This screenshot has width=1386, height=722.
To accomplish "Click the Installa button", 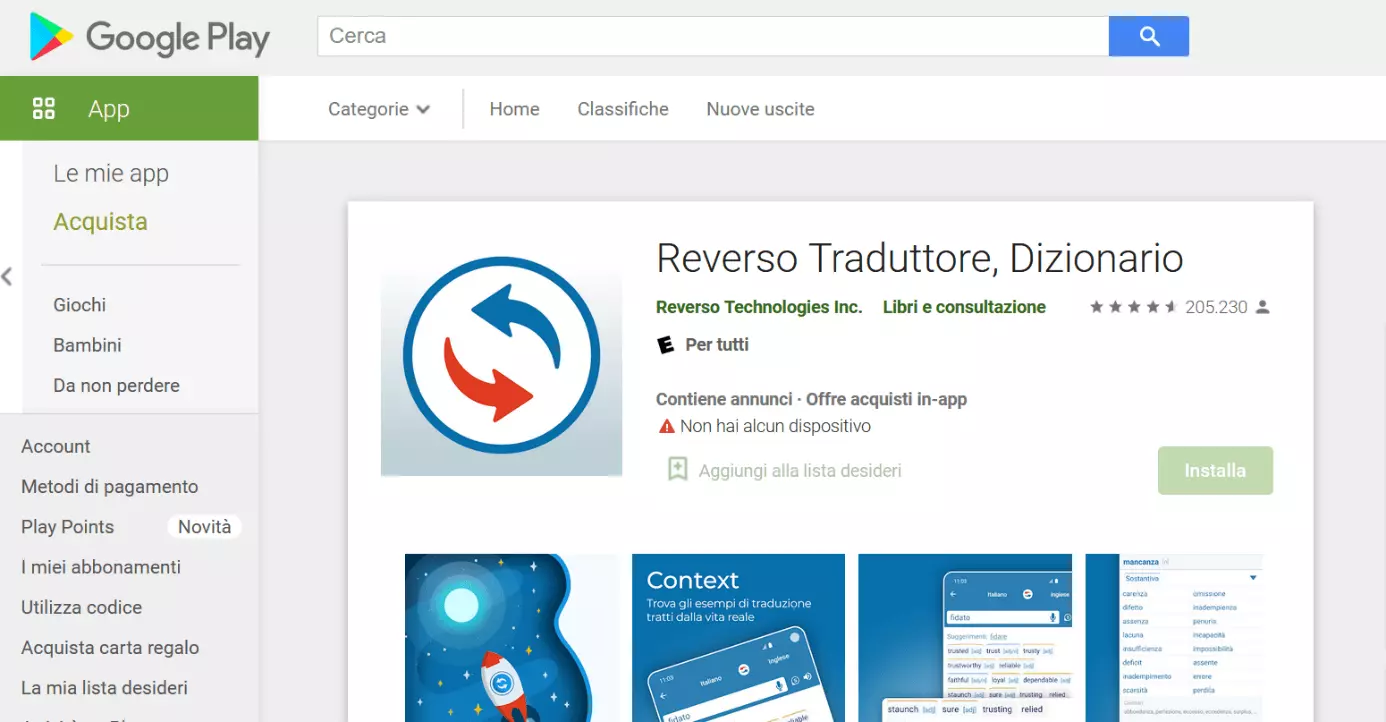I will [x=1215, y=470].
